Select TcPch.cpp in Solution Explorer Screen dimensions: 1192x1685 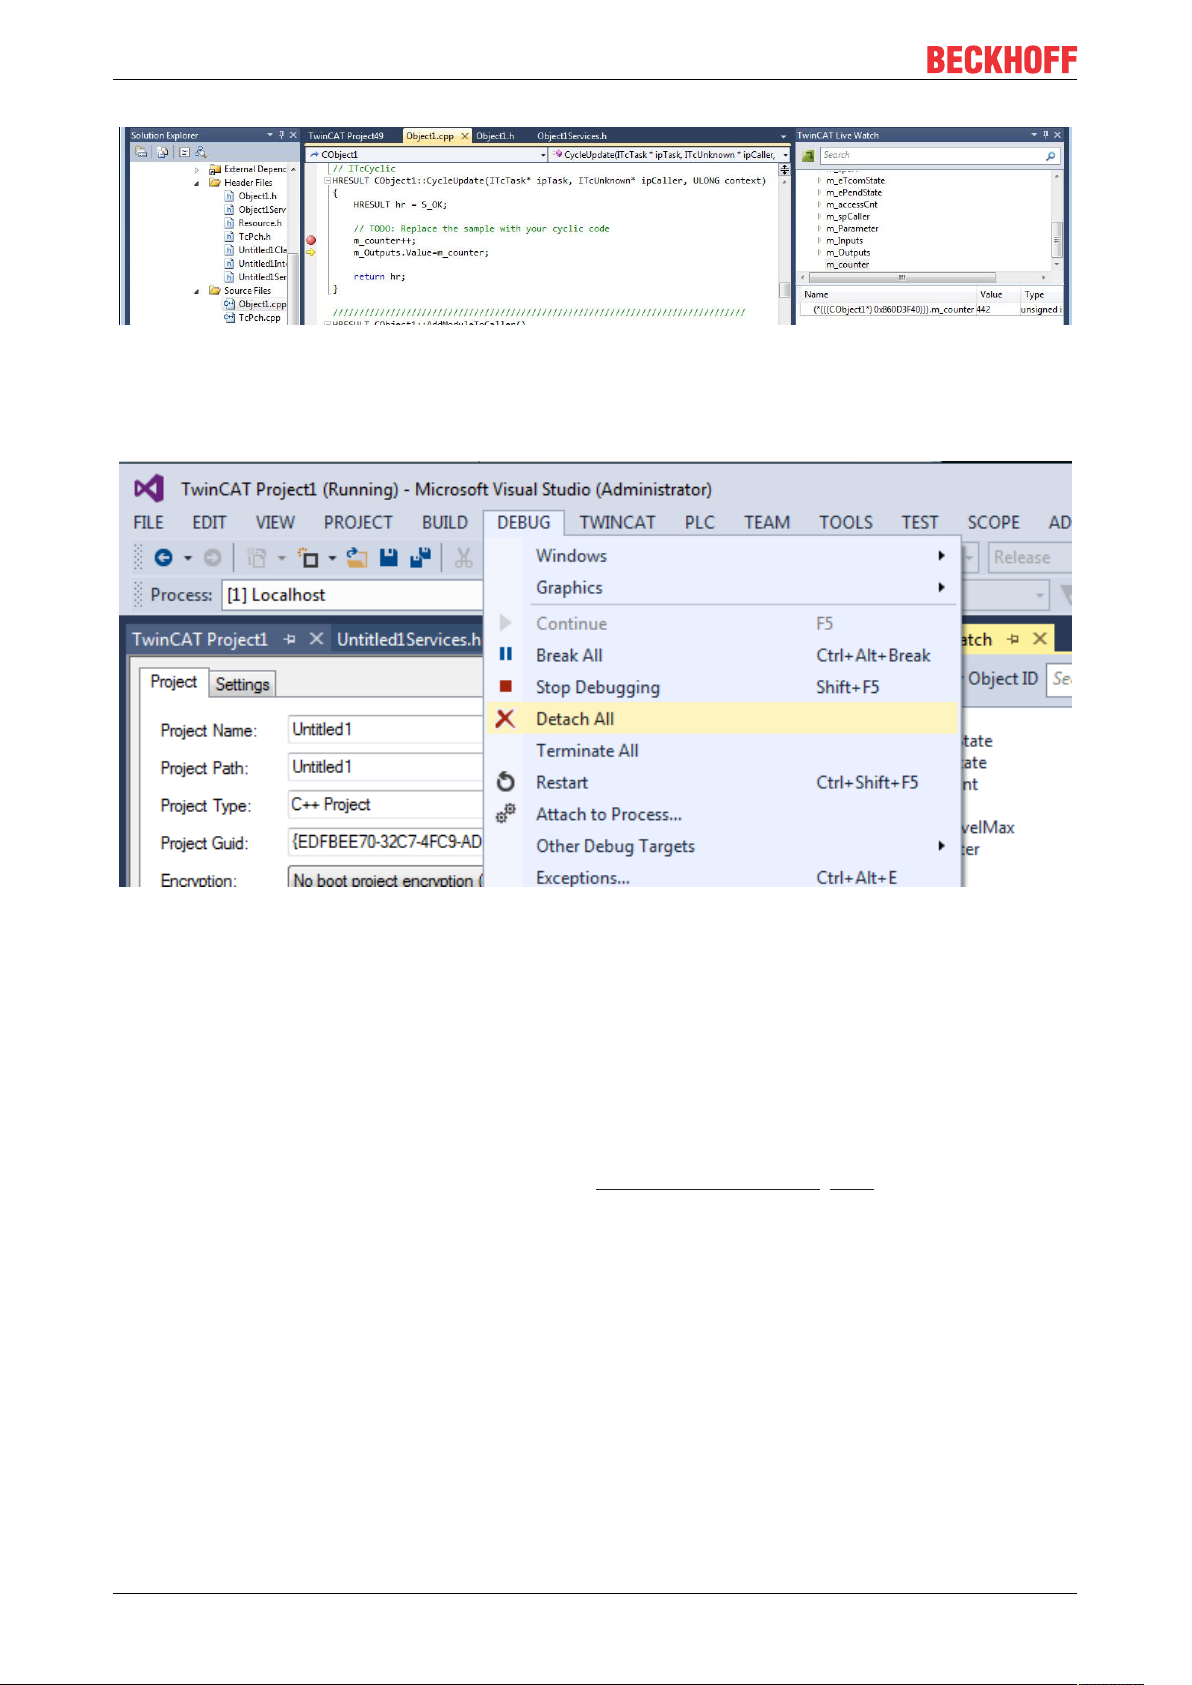point(260,318)
